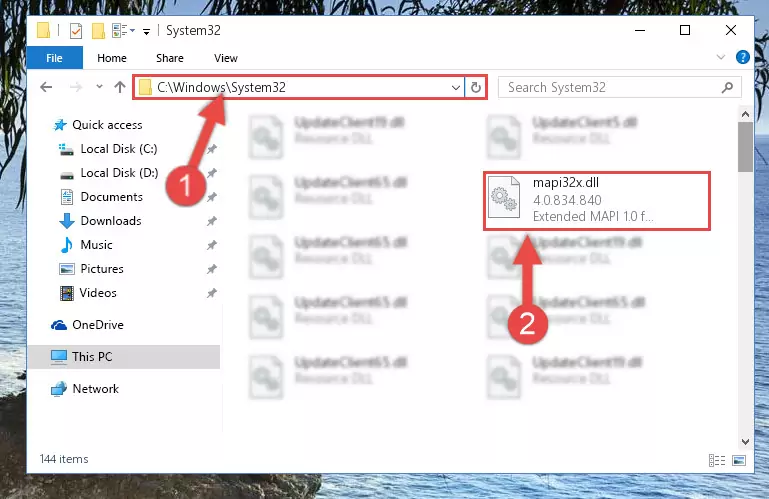Switch to the Home ribbon tab
769x499 pixels.
tap(112, 58)
